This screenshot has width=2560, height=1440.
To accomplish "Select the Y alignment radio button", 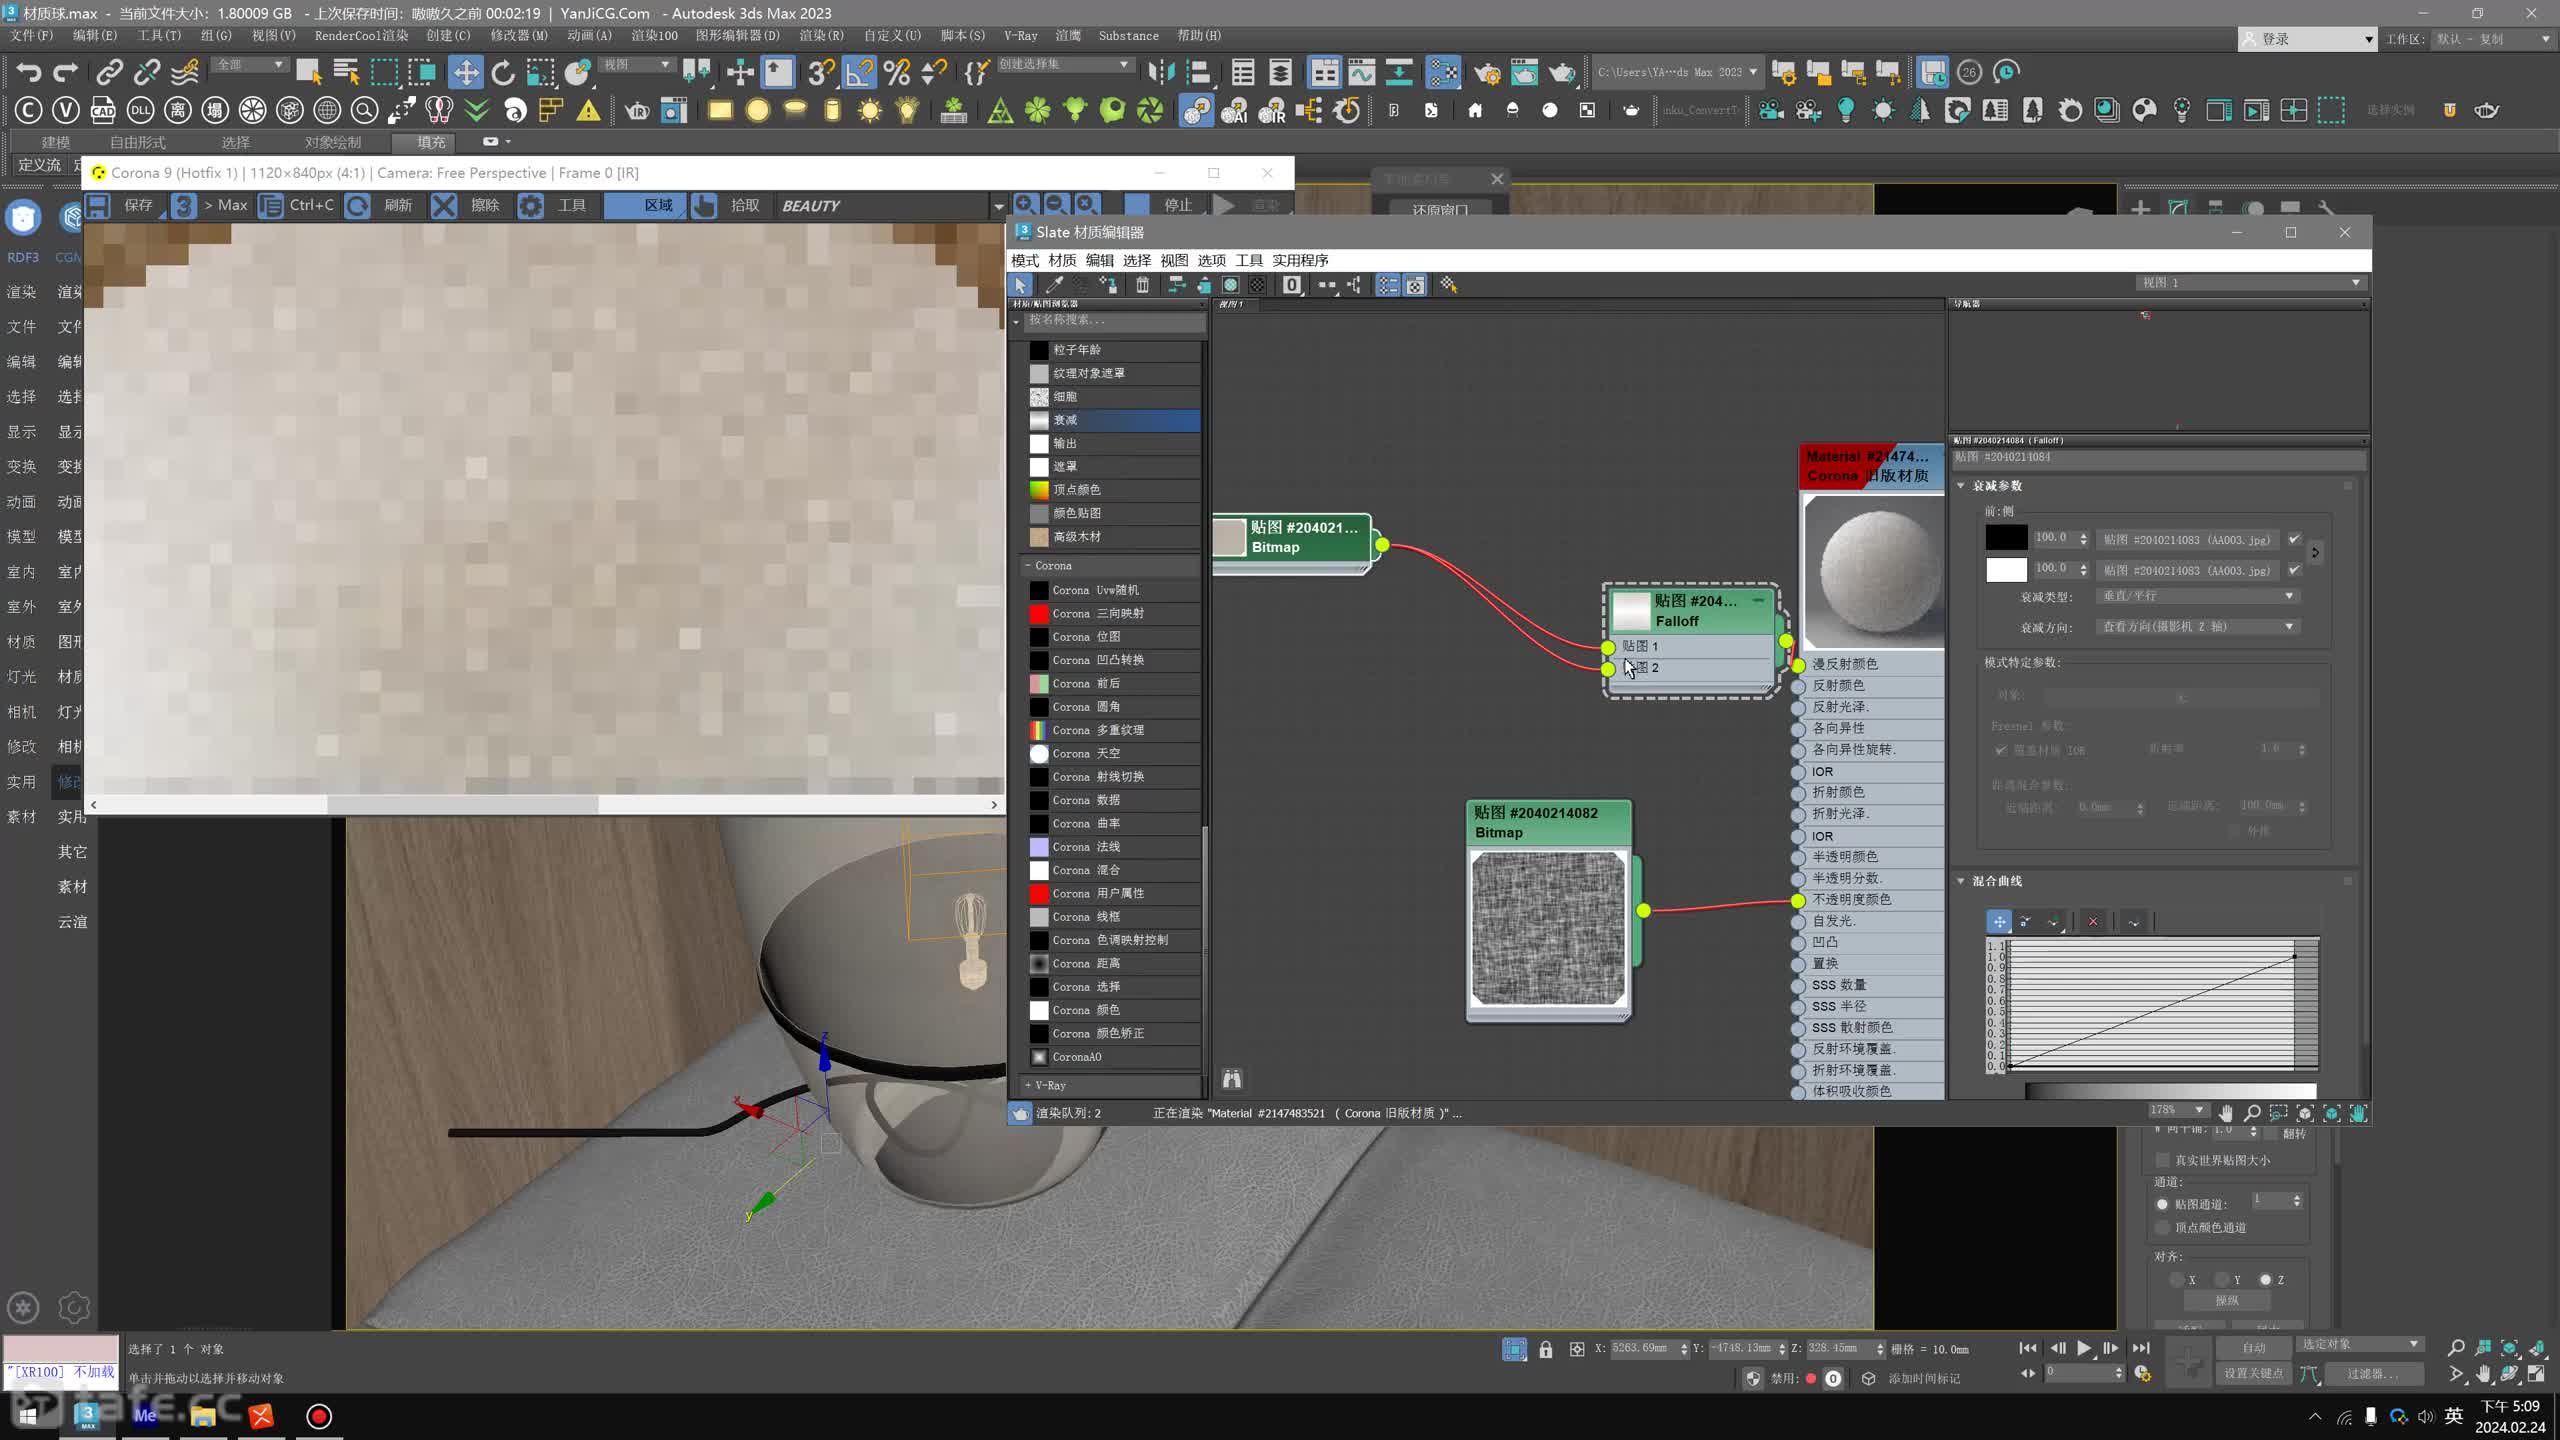I will [2221, 1279].
